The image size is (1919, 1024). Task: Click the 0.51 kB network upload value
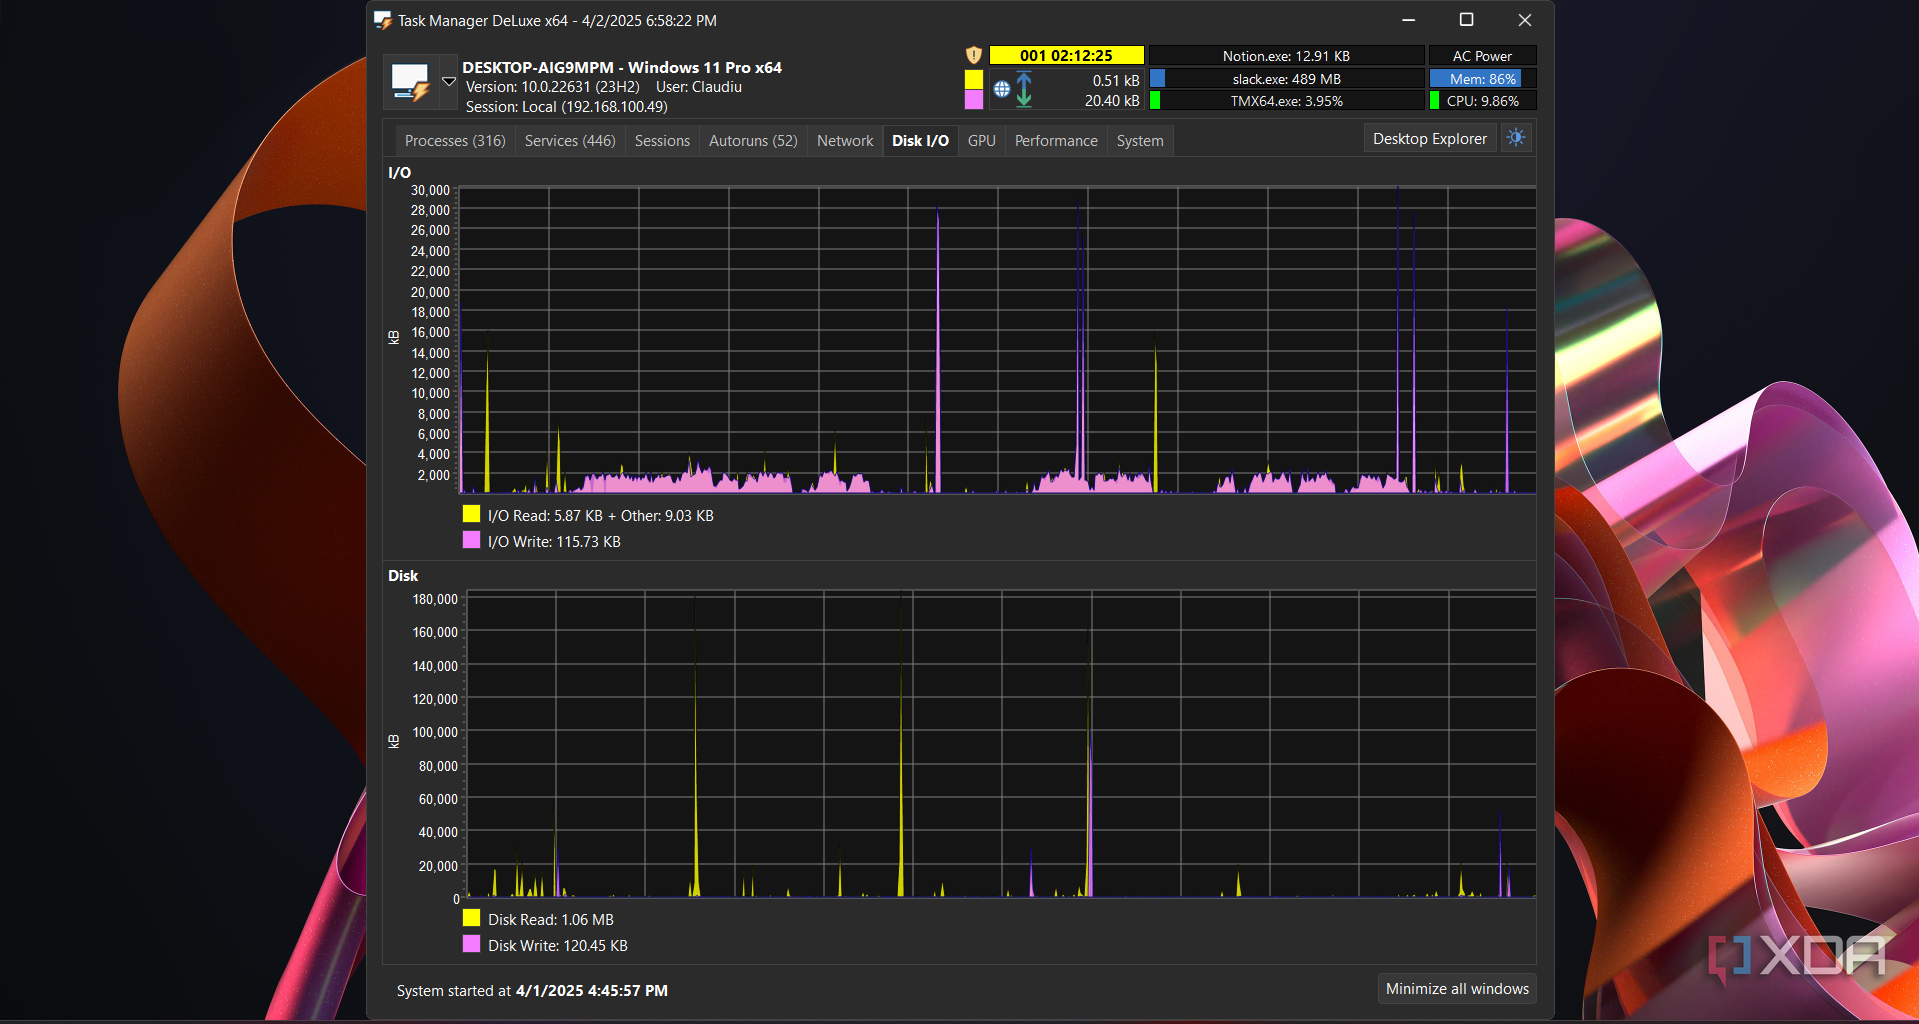tap(1115, 80)
